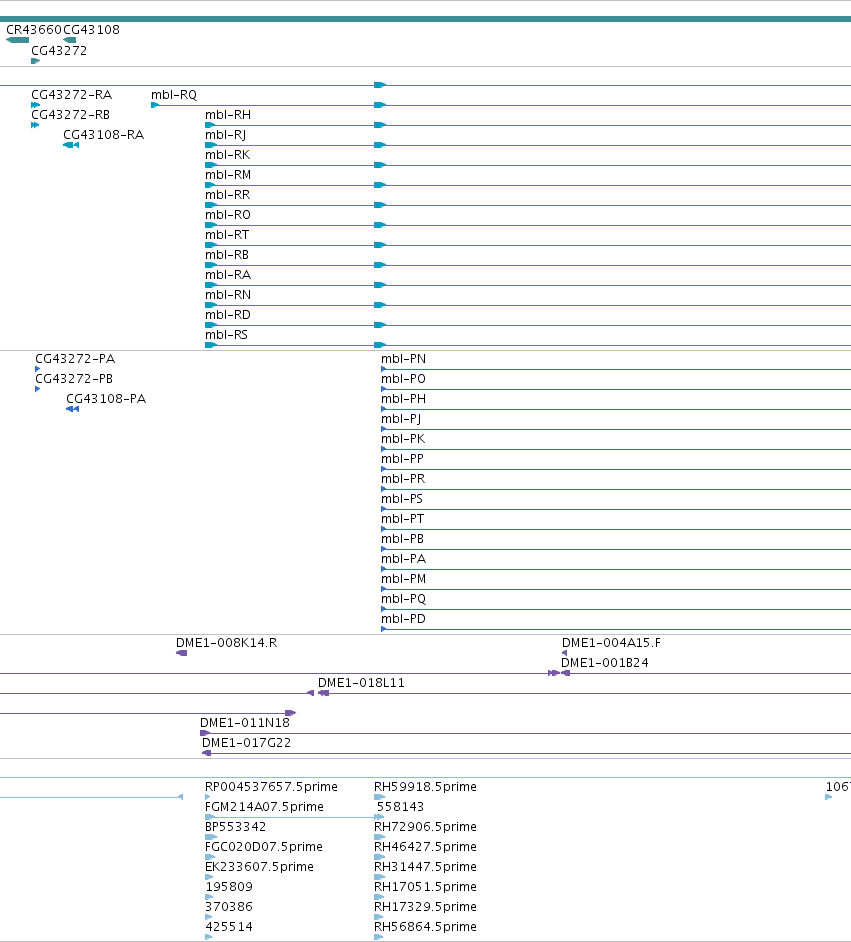This screenshot has width=851, height=942.
Task: Select the mbl-RB transcript label
Action: tap(227, 255)
